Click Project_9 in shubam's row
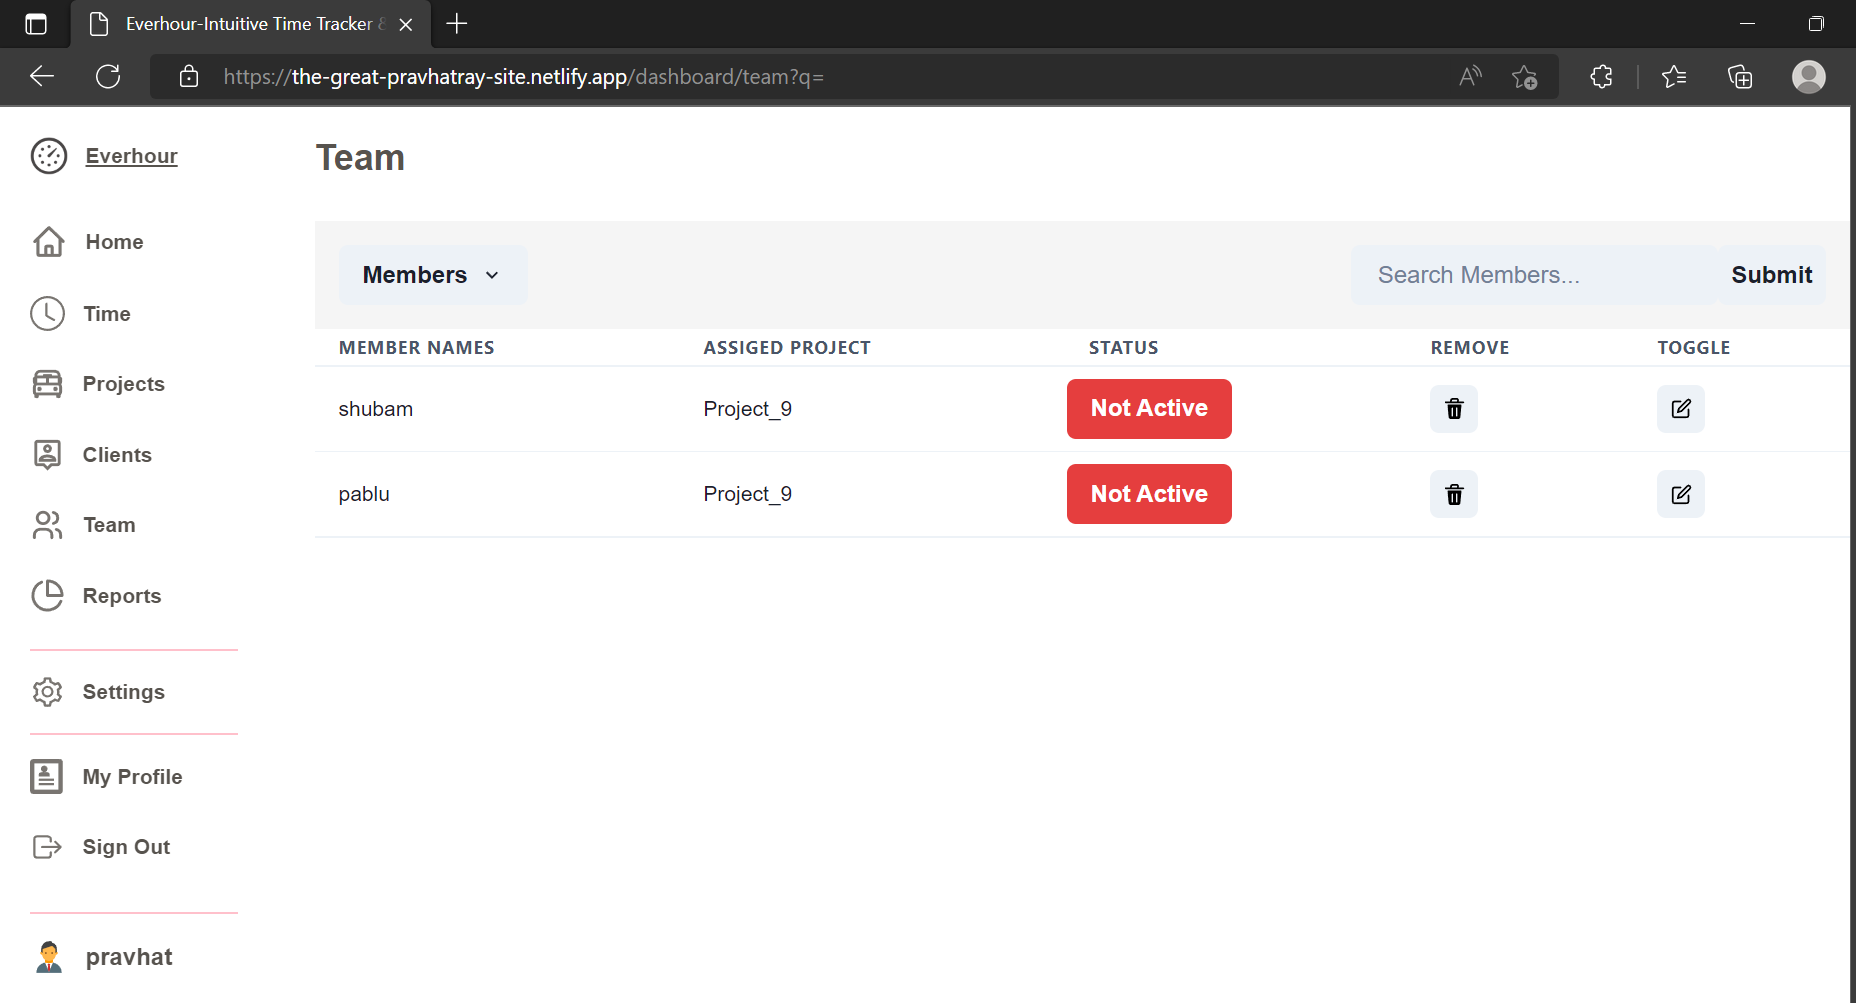 coord(747,409)
